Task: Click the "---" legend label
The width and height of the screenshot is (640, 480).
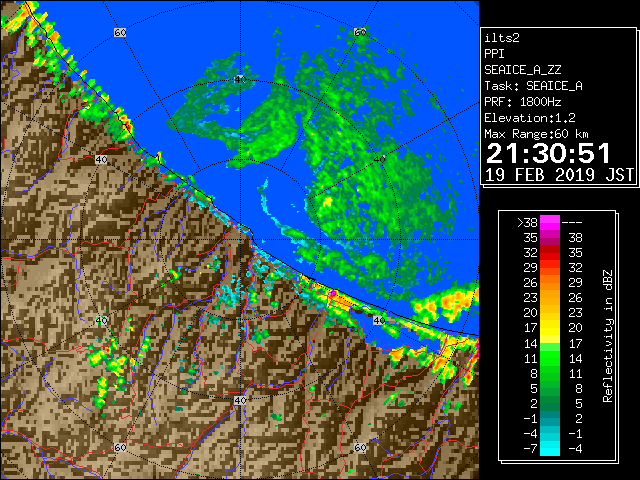Action: [572, 223]
